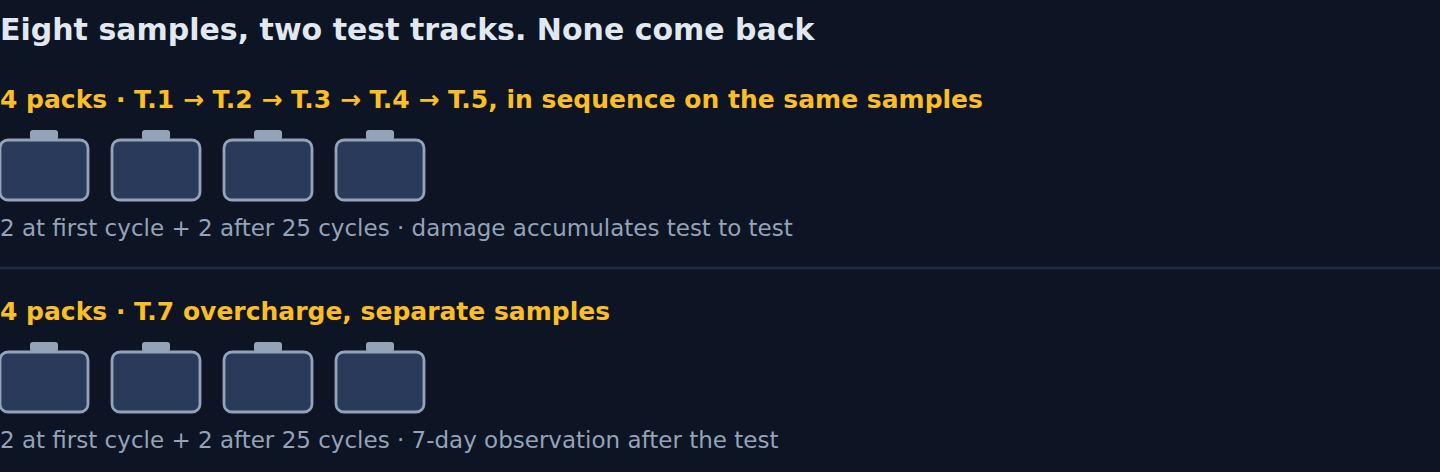Viewport: 1440px width, 472px height.
Task: Click the horizontal divider between the two tracks
Action: 720,268
